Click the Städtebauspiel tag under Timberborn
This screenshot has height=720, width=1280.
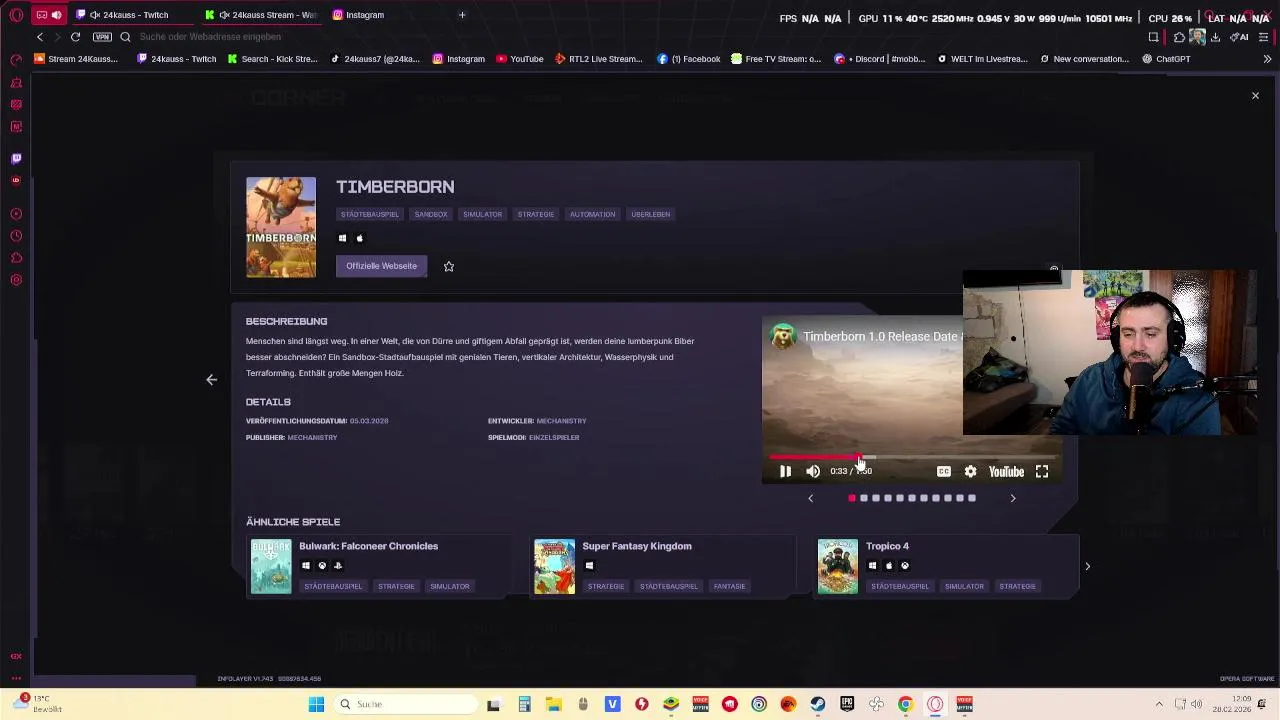coord(369,214)
